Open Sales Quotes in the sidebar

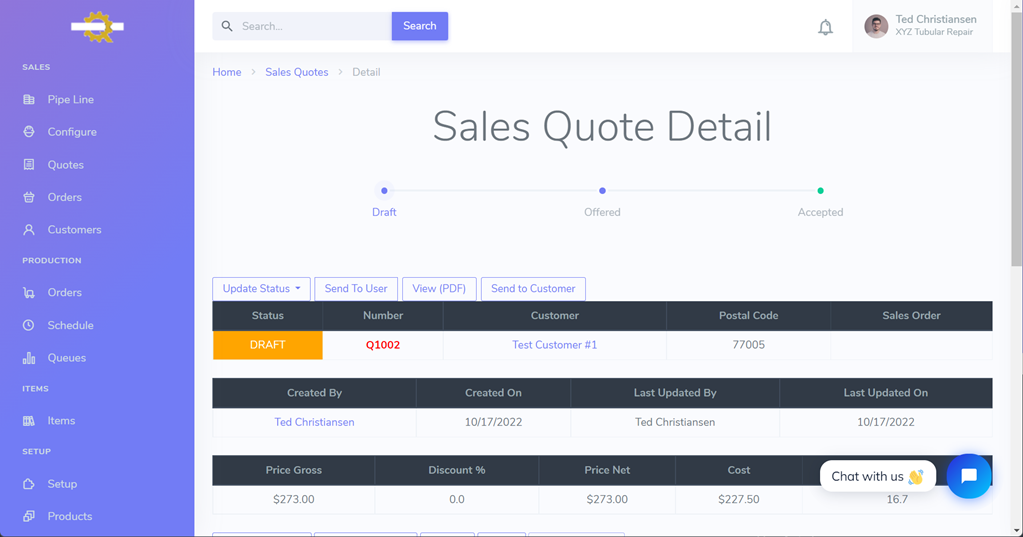[65, 165]
